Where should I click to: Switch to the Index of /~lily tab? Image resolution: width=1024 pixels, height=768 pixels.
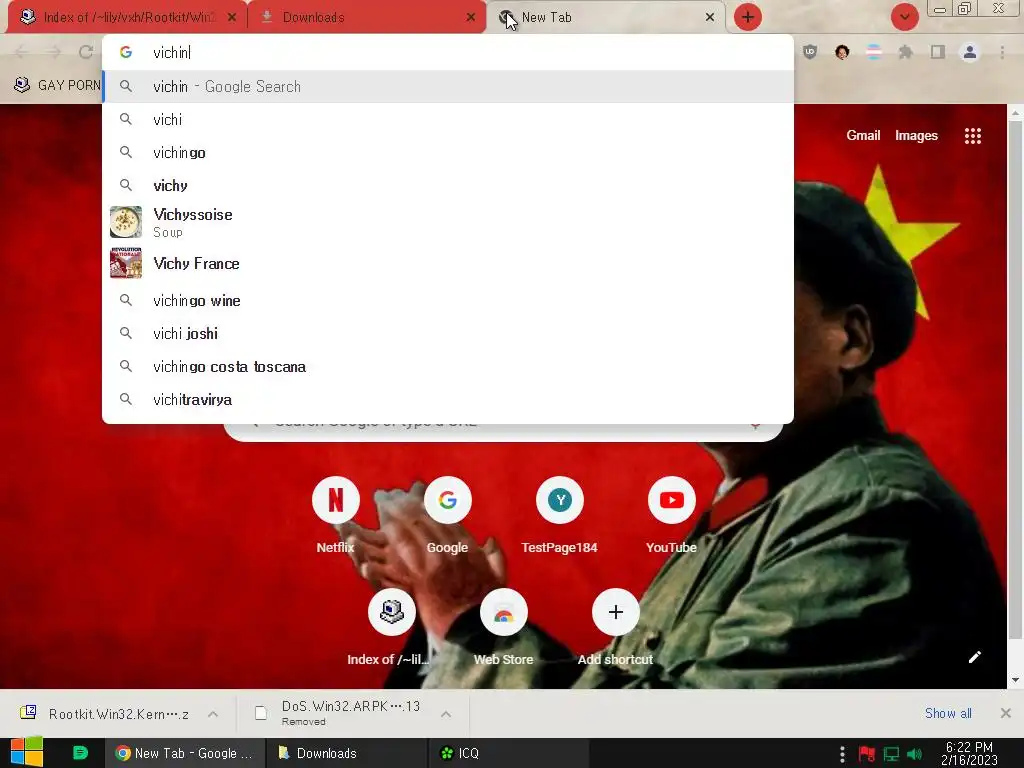(127, 18)
